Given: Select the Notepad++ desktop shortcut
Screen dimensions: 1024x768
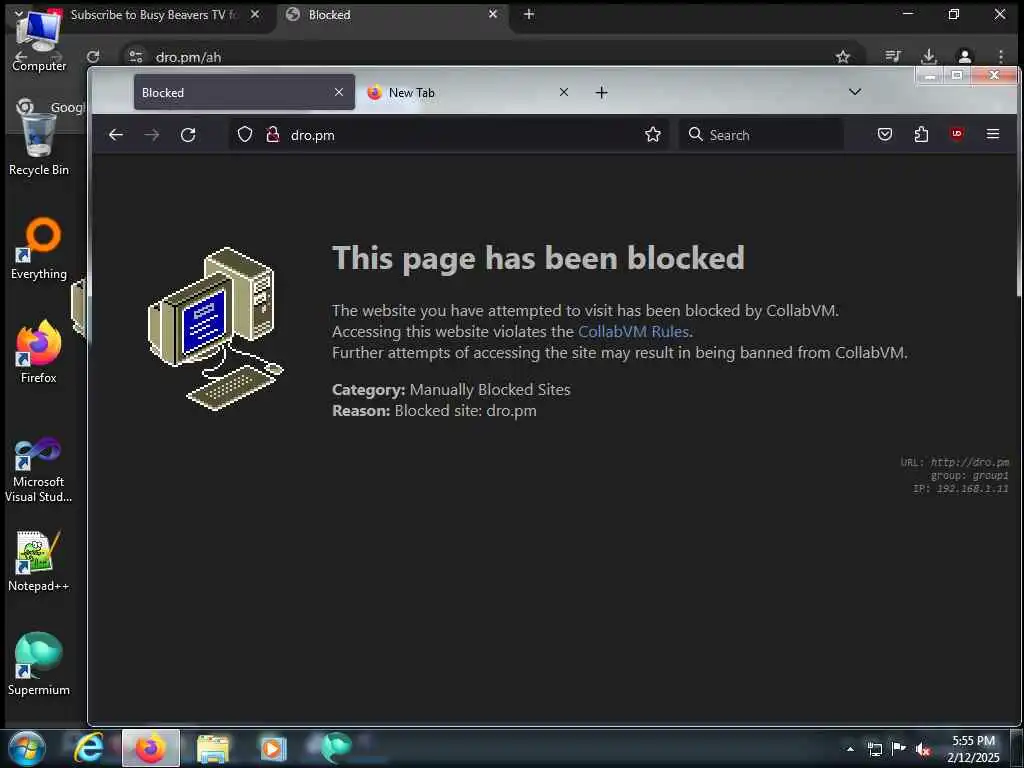Looking at the screenshot, I should click(39, 562).
